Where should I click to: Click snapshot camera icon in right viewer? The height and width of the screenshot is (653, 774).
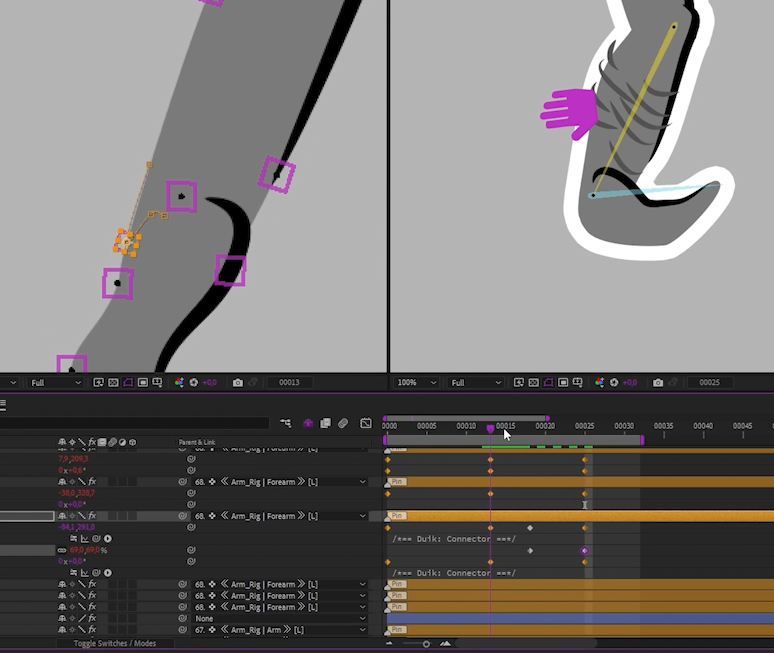pos(658,383)
